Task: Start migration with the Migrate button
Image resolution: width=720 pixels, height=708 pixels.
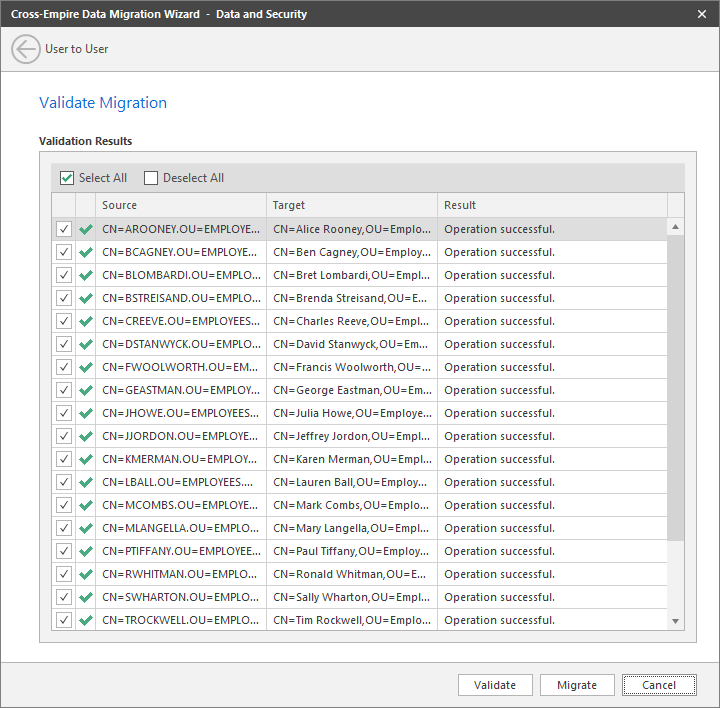Action: coord(577,685)
